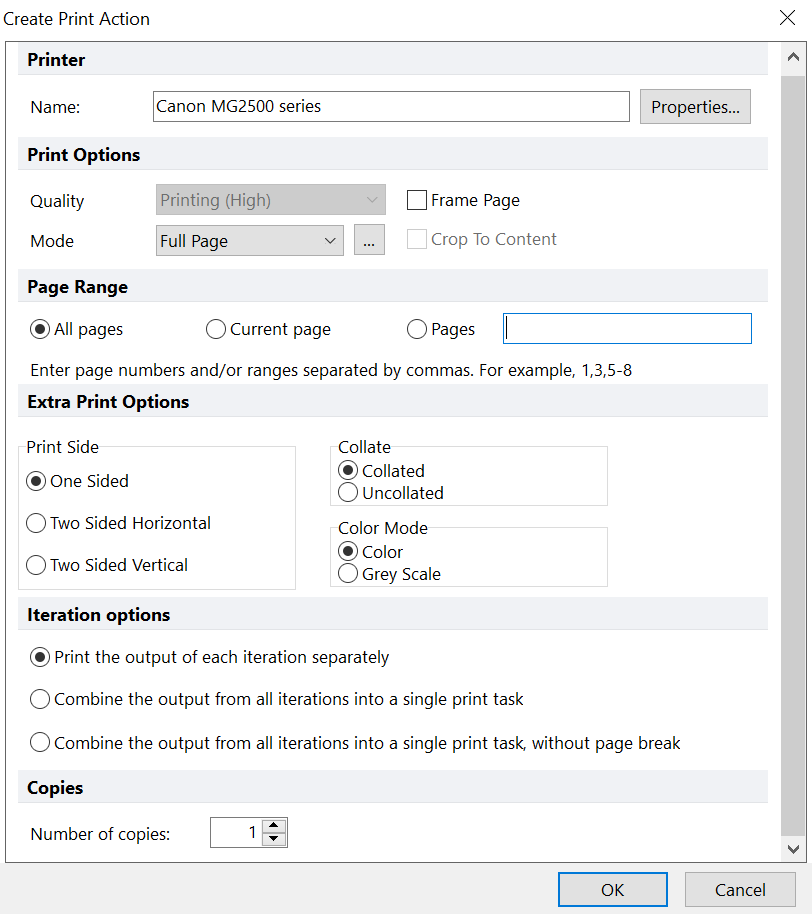
Task: Click the ellipsis button next to Mode
Action: point(369,241)
